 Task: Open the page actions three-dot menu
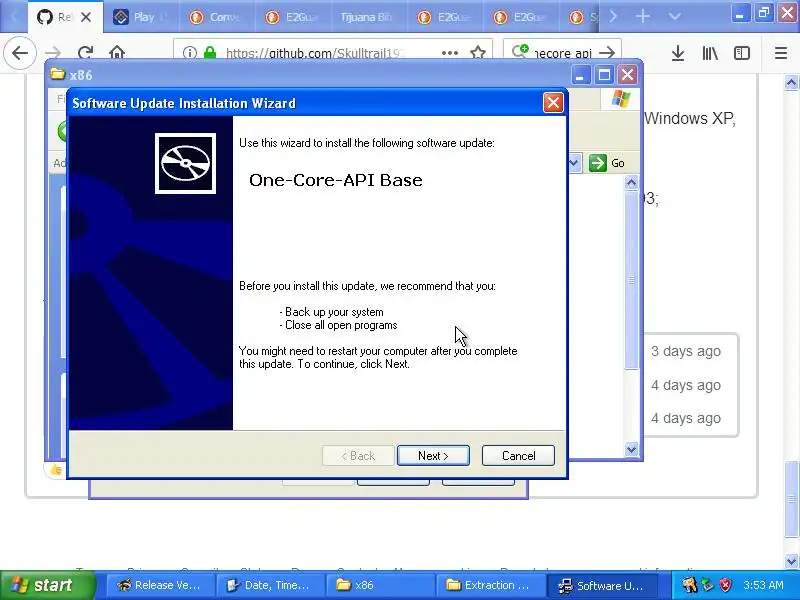point(449,53)
